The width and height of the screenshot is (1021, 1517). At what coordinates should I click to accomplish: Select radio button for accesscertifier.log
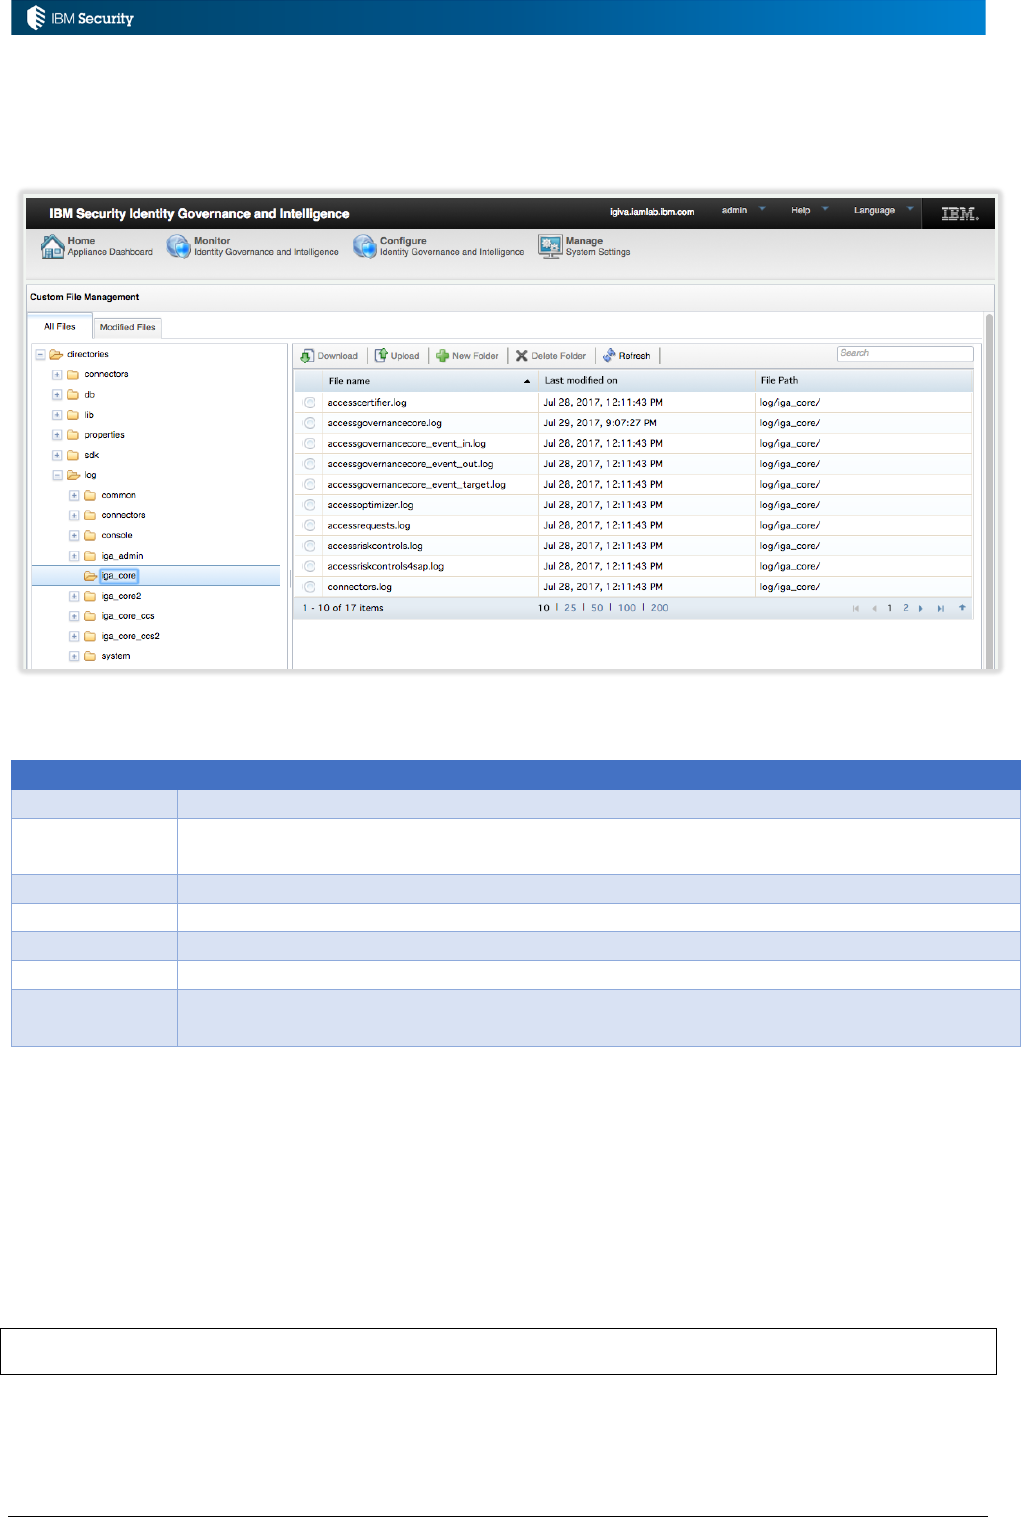click(x=309, y=402)
